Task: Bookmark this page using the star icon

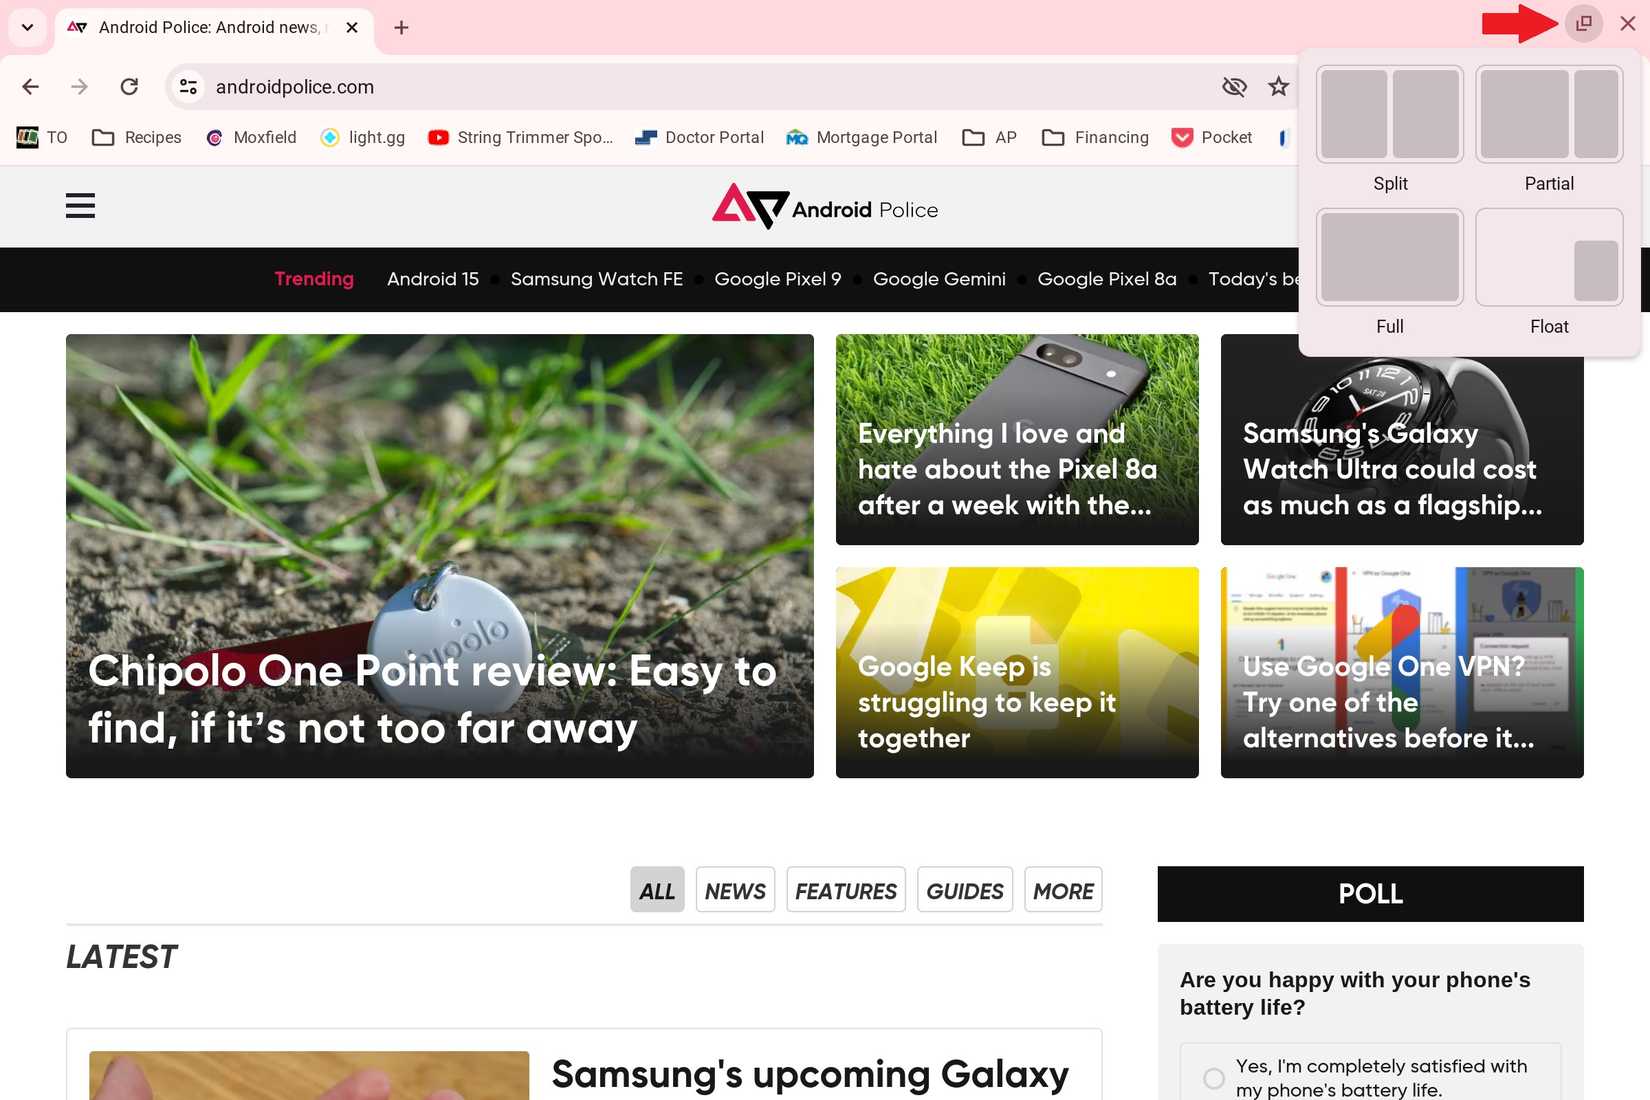Action: 1278,86
